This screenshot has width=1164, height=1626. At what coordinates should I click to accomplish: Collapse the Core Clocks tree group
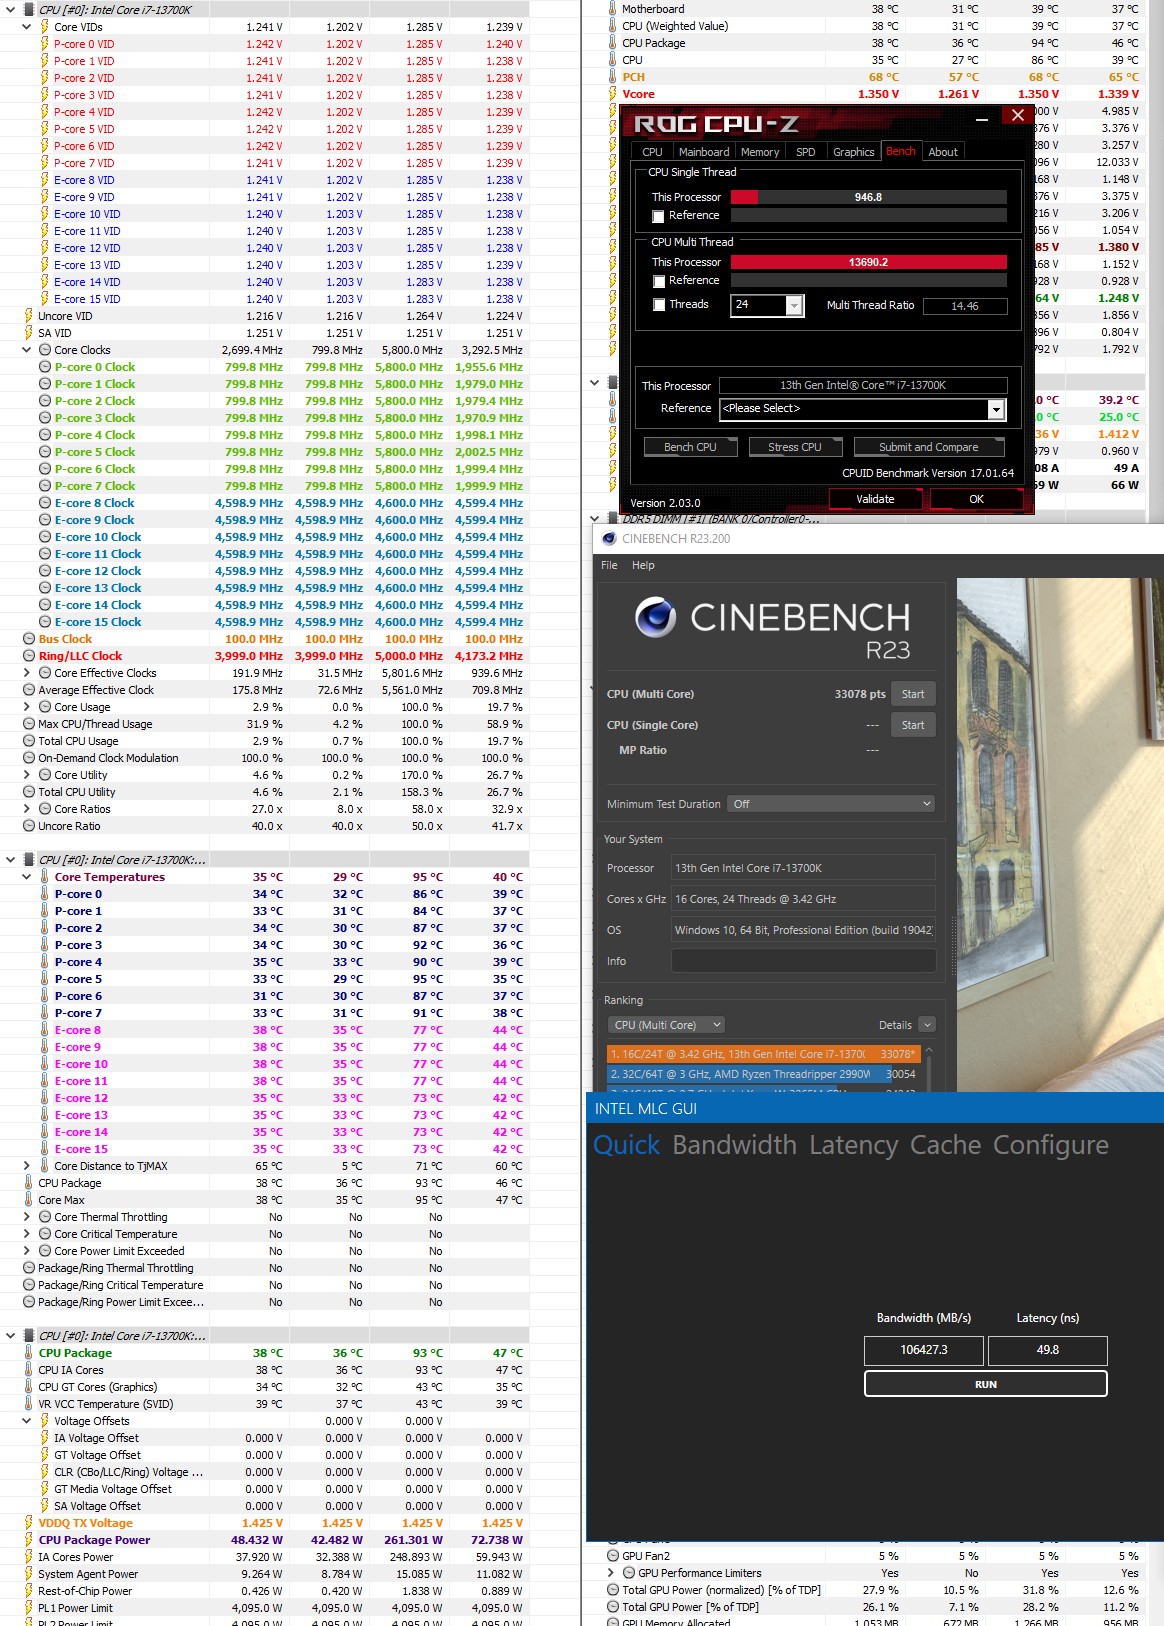point(27,350)
